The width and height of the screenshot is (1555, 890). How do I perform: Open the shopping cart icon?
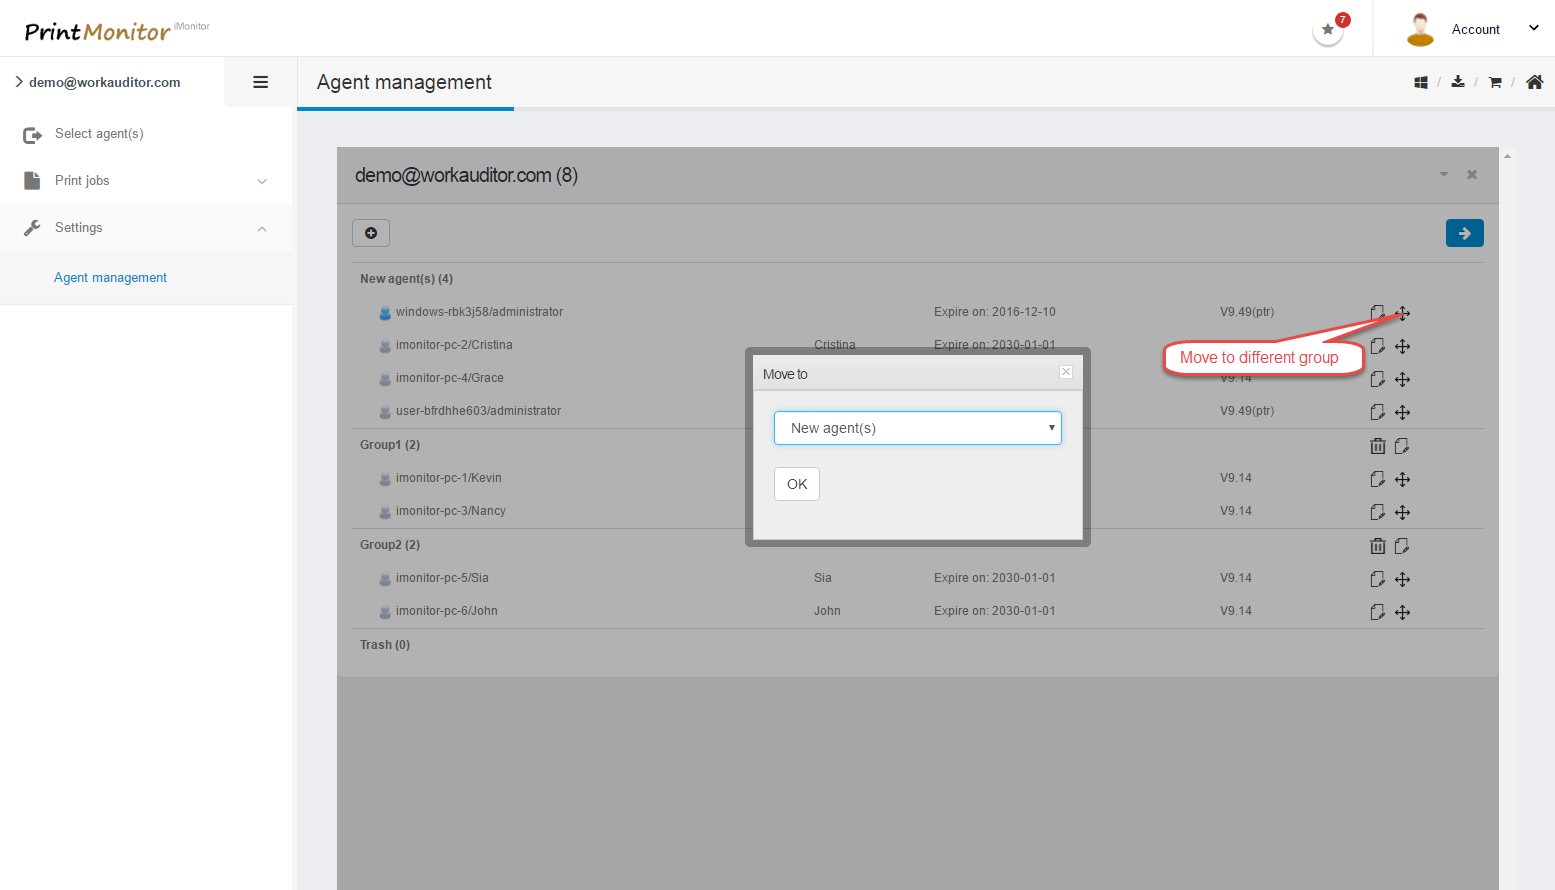[x=1495, y=82]
